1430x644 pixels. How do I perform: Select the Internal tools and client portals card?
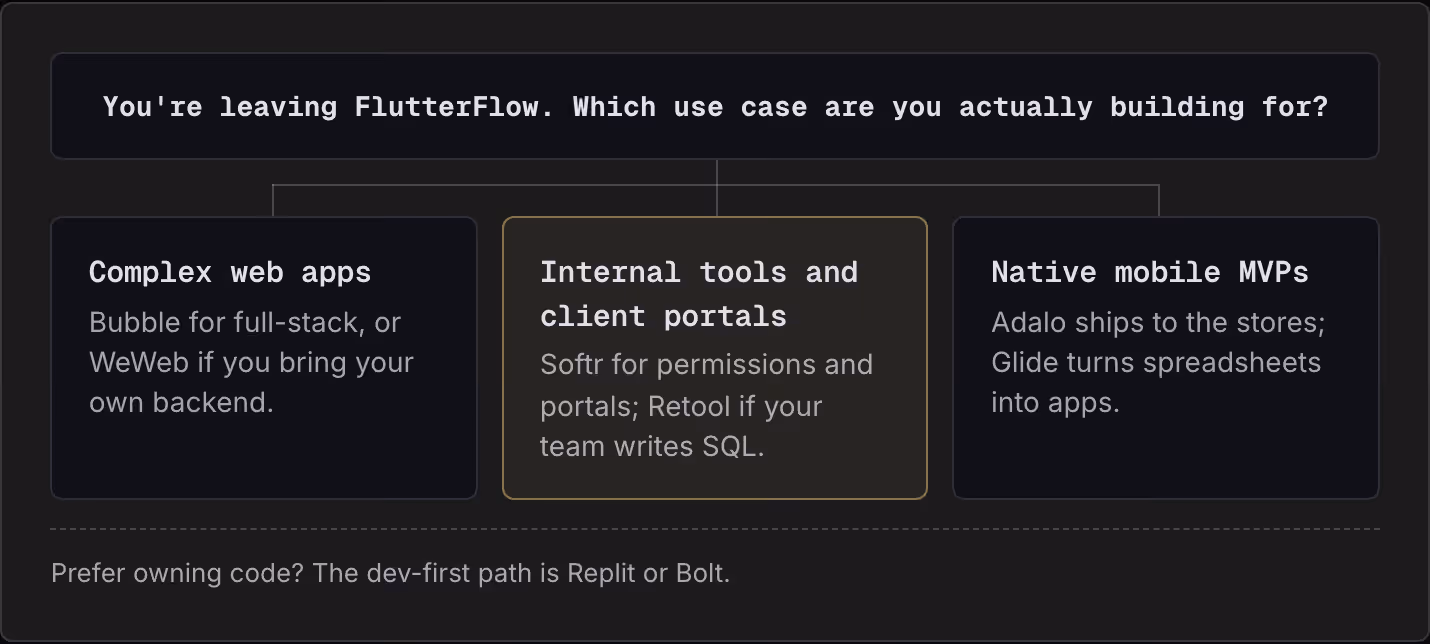click(x=715, y=358)
